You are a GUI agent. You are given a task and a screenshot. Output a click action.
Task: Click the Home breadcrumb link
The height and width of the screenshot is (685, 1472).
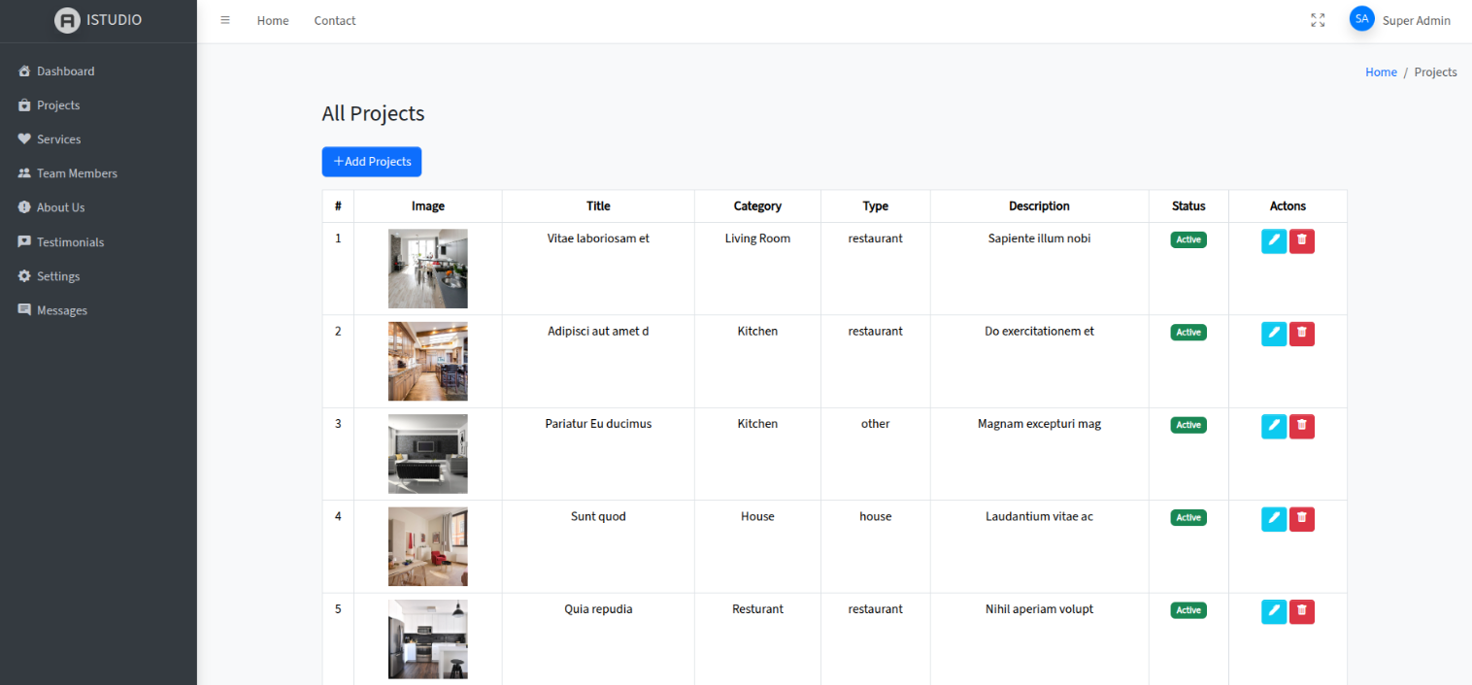1380,72
